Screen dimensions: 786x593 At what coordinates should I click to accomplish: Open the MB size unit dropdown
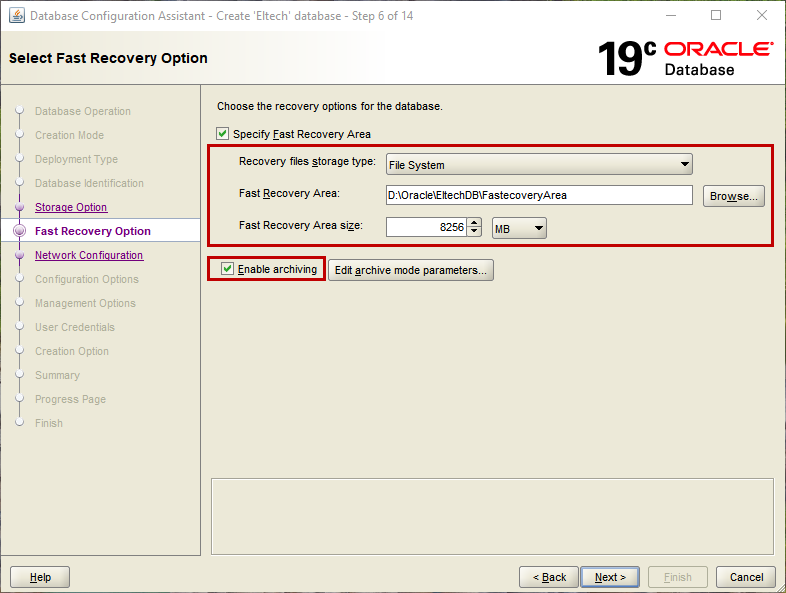pos(519,228)
